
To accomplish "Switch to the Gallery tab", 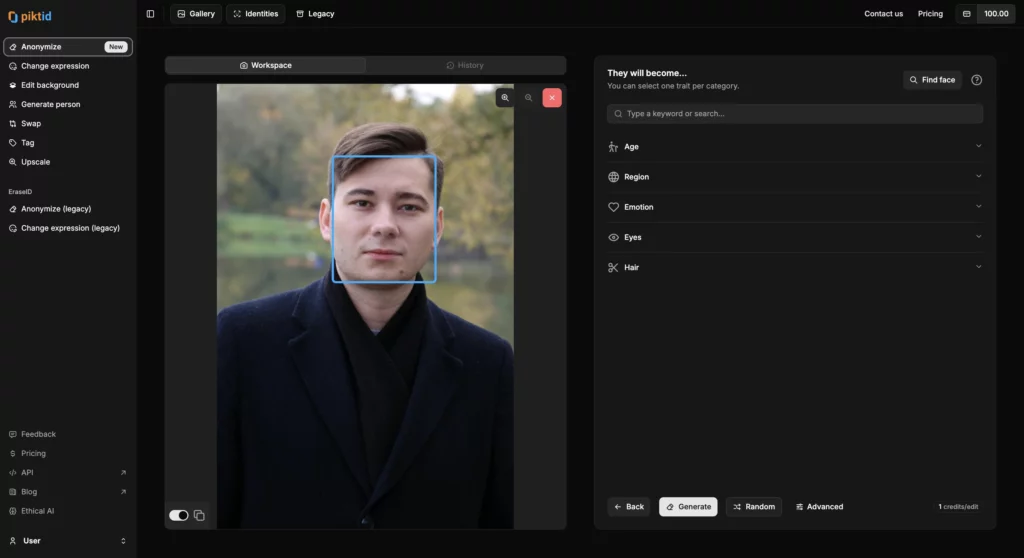I will (196, 14).
